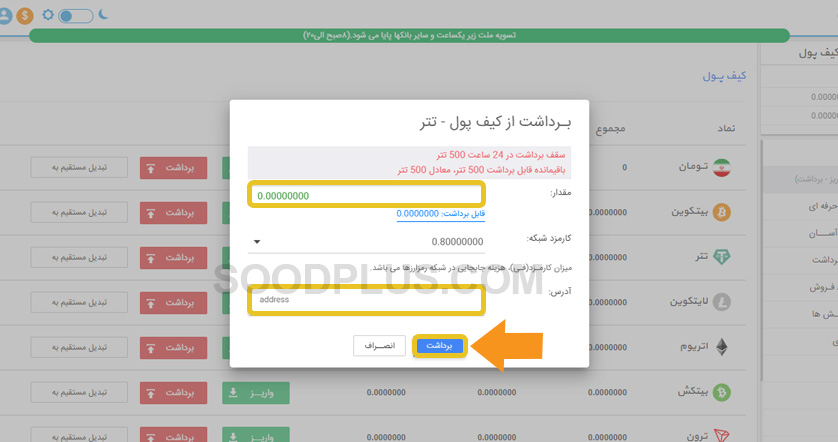Click برداشت button in تتر row
Screen dimensions: 838x442
point(173,258)
